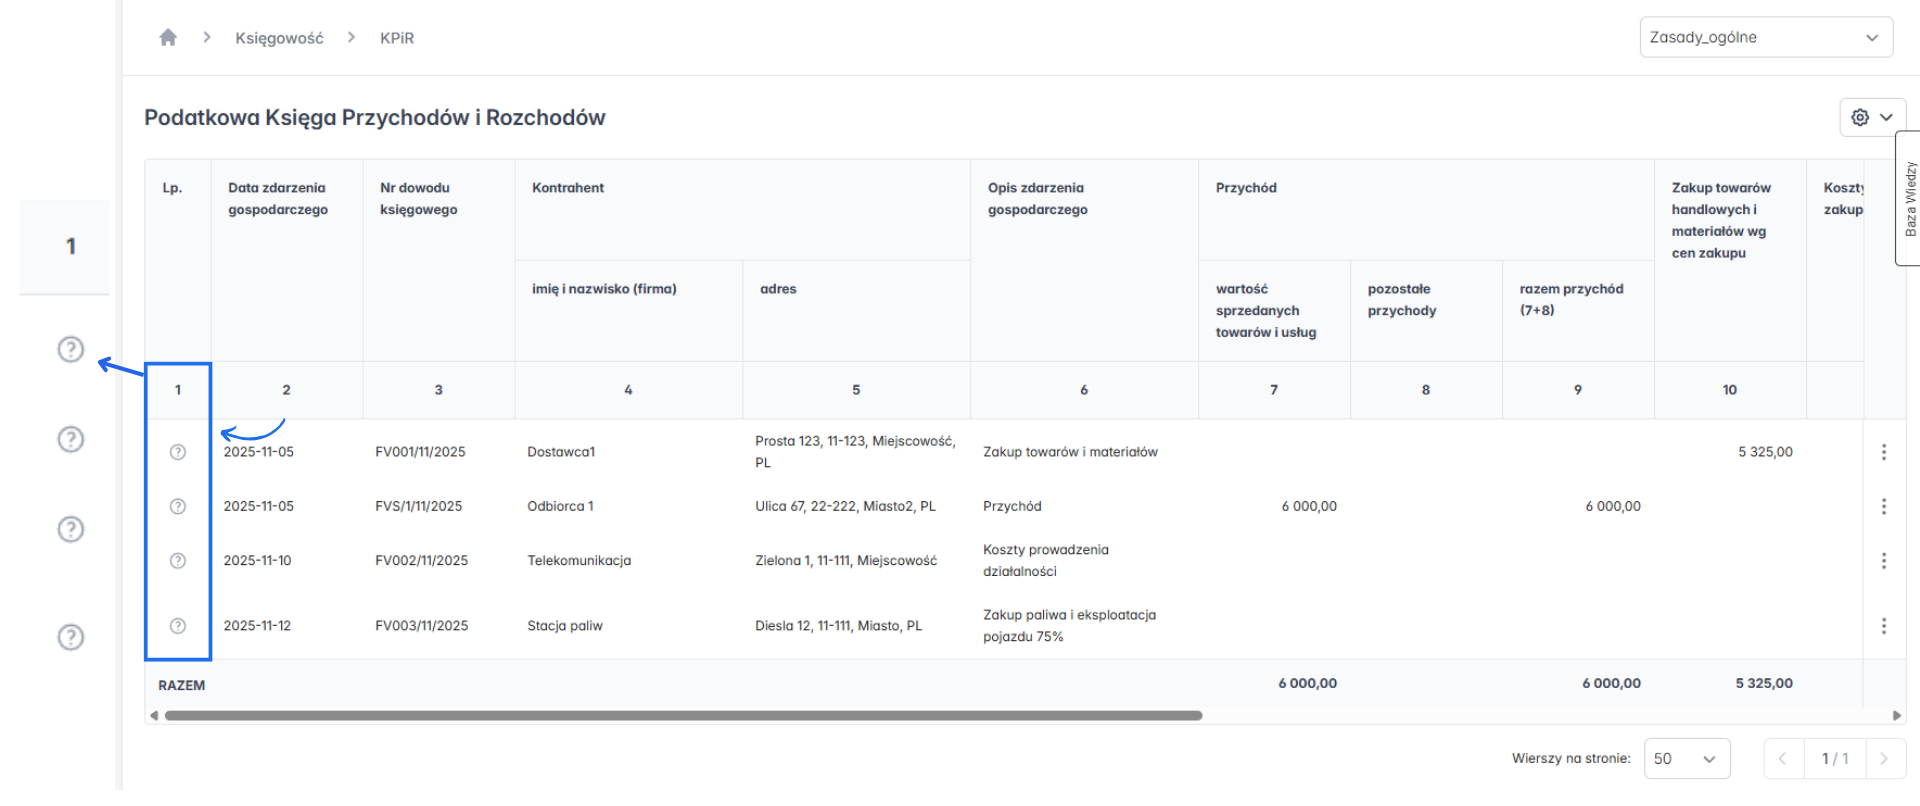1920x806 pixels.
Task: Click the page indicator 1 / 1
Action: tap(1835, 758)
